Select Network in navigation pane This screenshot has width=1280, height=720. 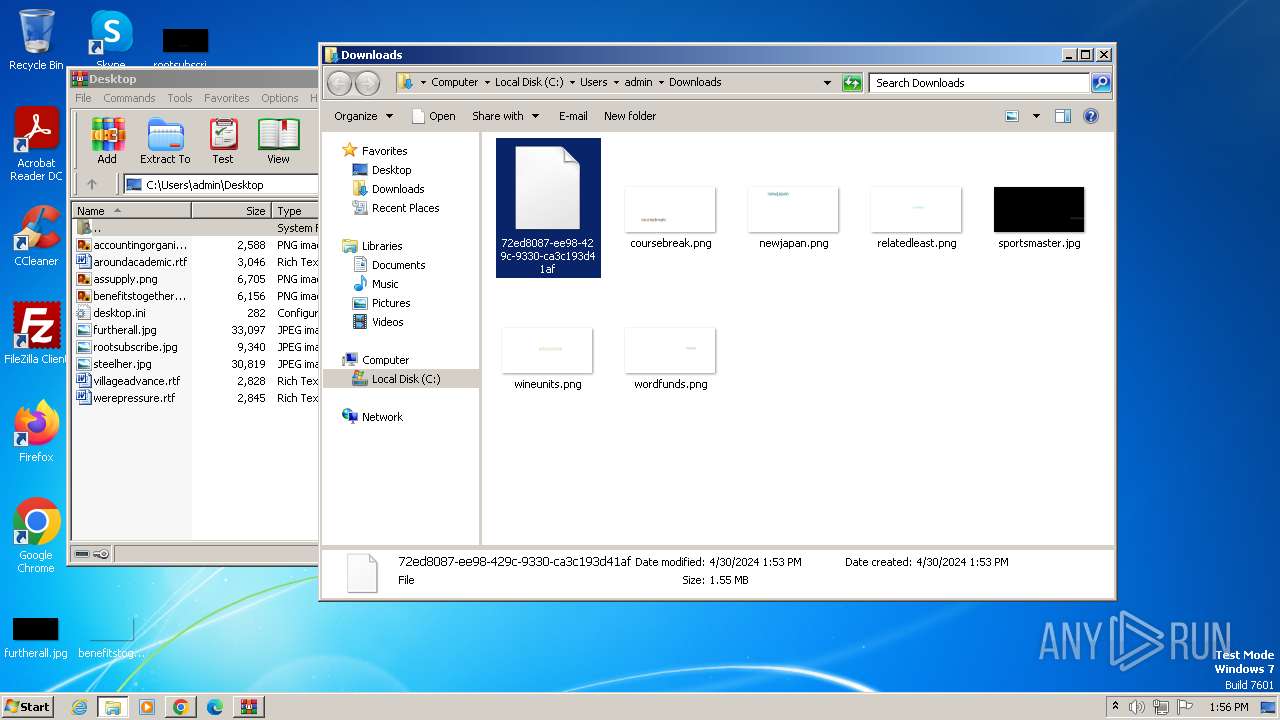(372, 417)
